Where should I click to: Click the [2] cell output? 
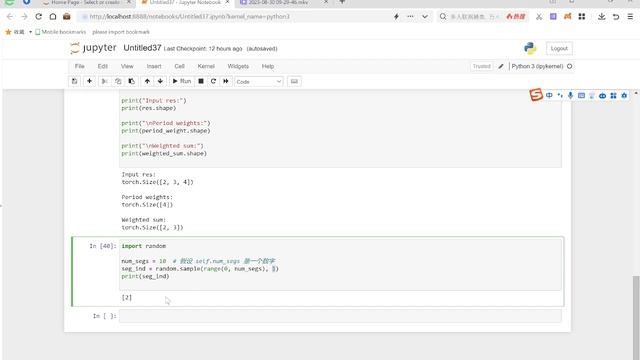127,298
